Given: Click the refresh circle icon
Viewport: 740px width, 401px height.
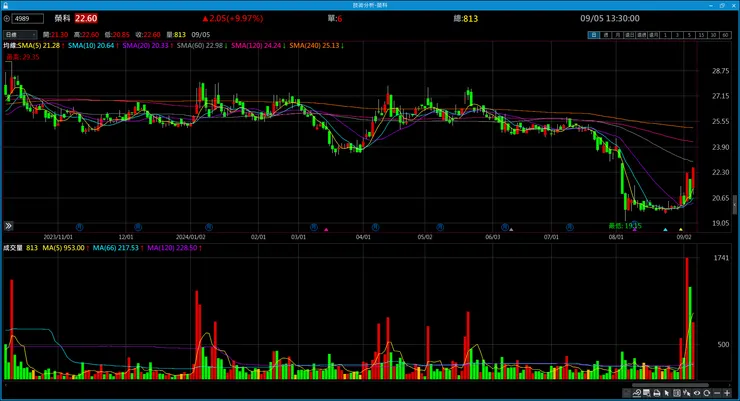Looking at the screenshot, I should [706, 393].
